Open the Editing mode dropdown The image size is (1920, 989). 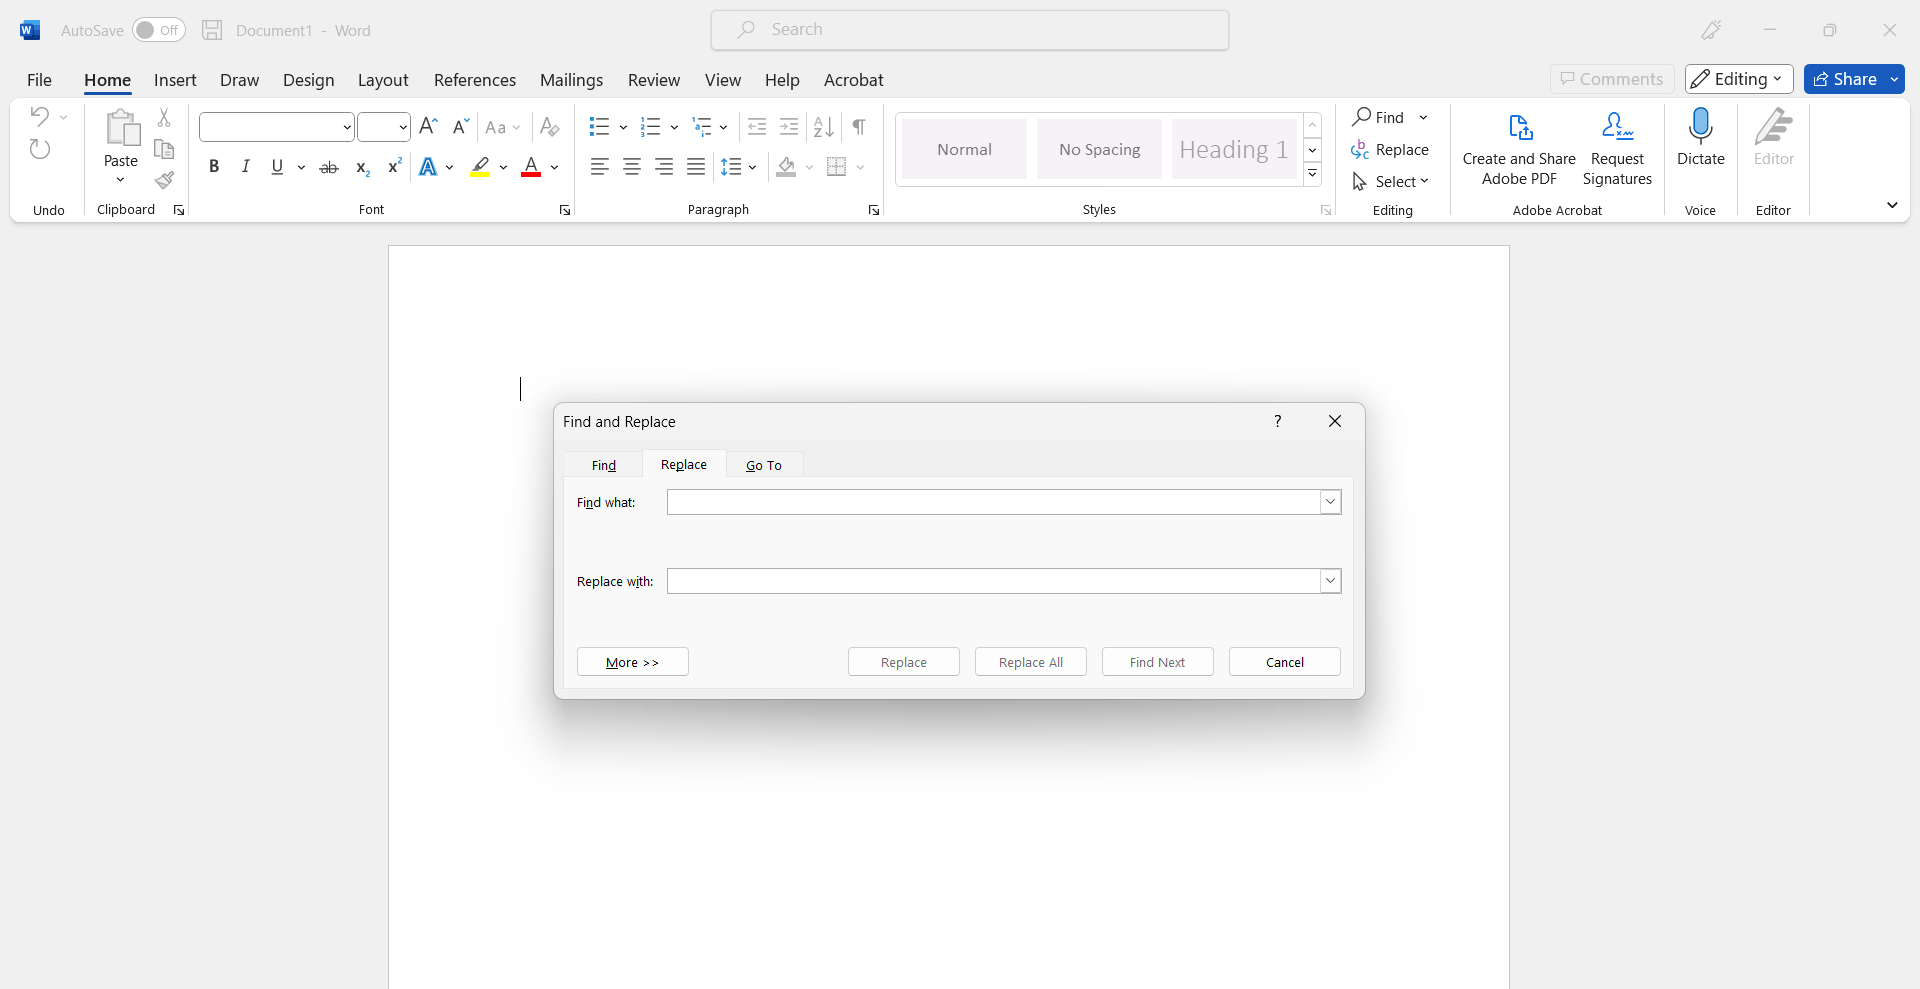pyautogui.click(x=1738, y=79)
